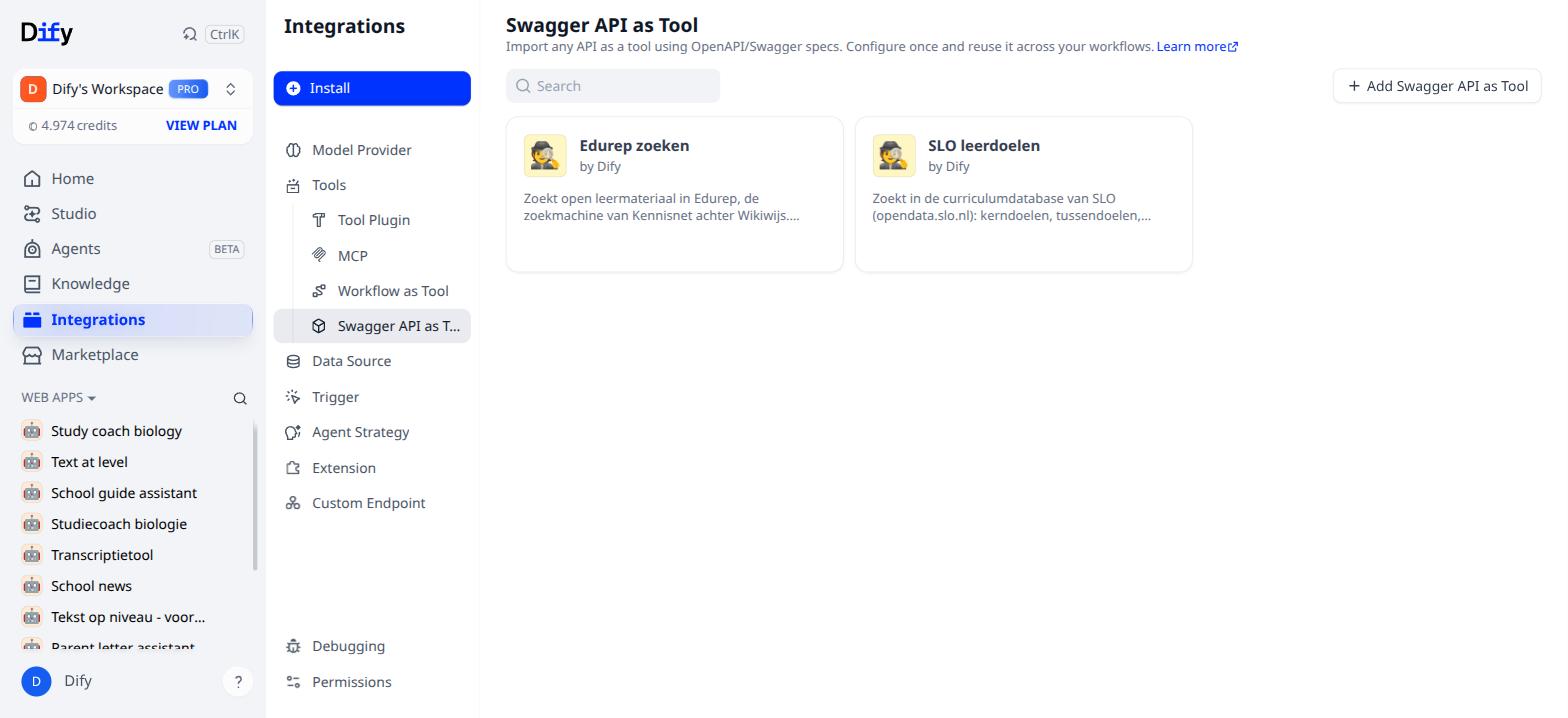Open the Extension section
The image size is (1568, 718).
click(372, 468)
